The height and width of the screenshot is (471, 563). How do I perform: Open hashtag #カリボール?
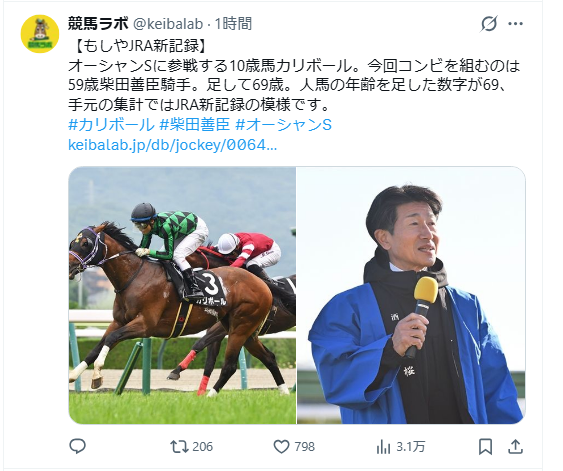click(111, 125)
